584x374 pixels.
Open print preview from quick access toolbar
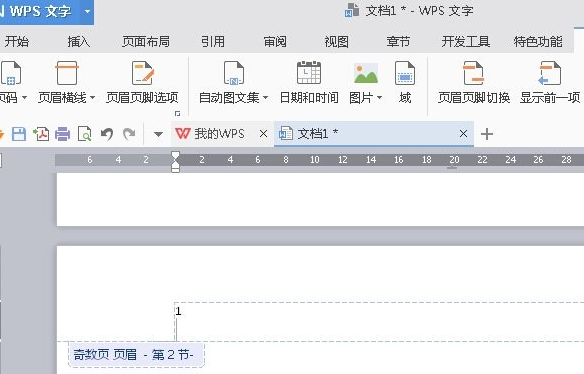pyautogui.click(x=85, y=134)
